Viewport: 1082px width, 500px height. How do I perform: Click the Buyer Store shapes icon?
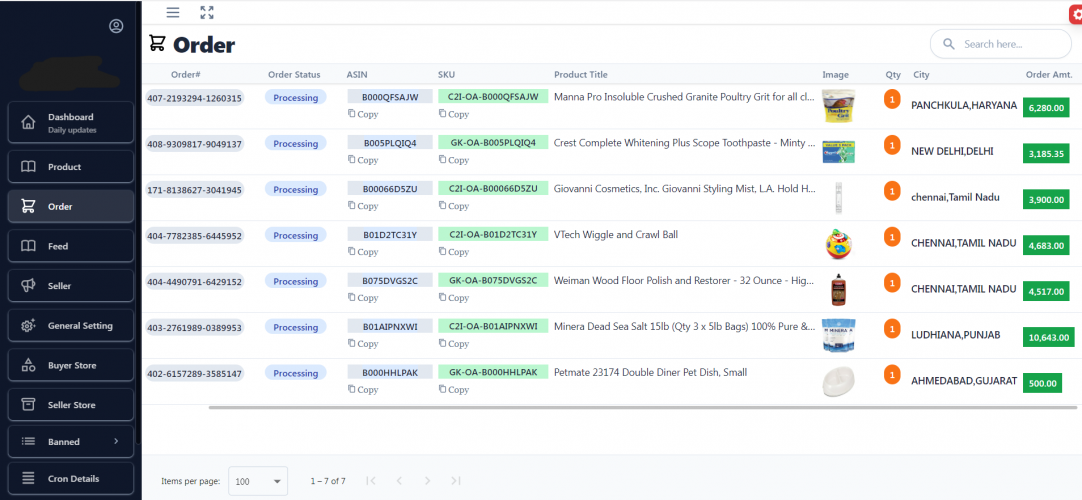coord(28,366)
